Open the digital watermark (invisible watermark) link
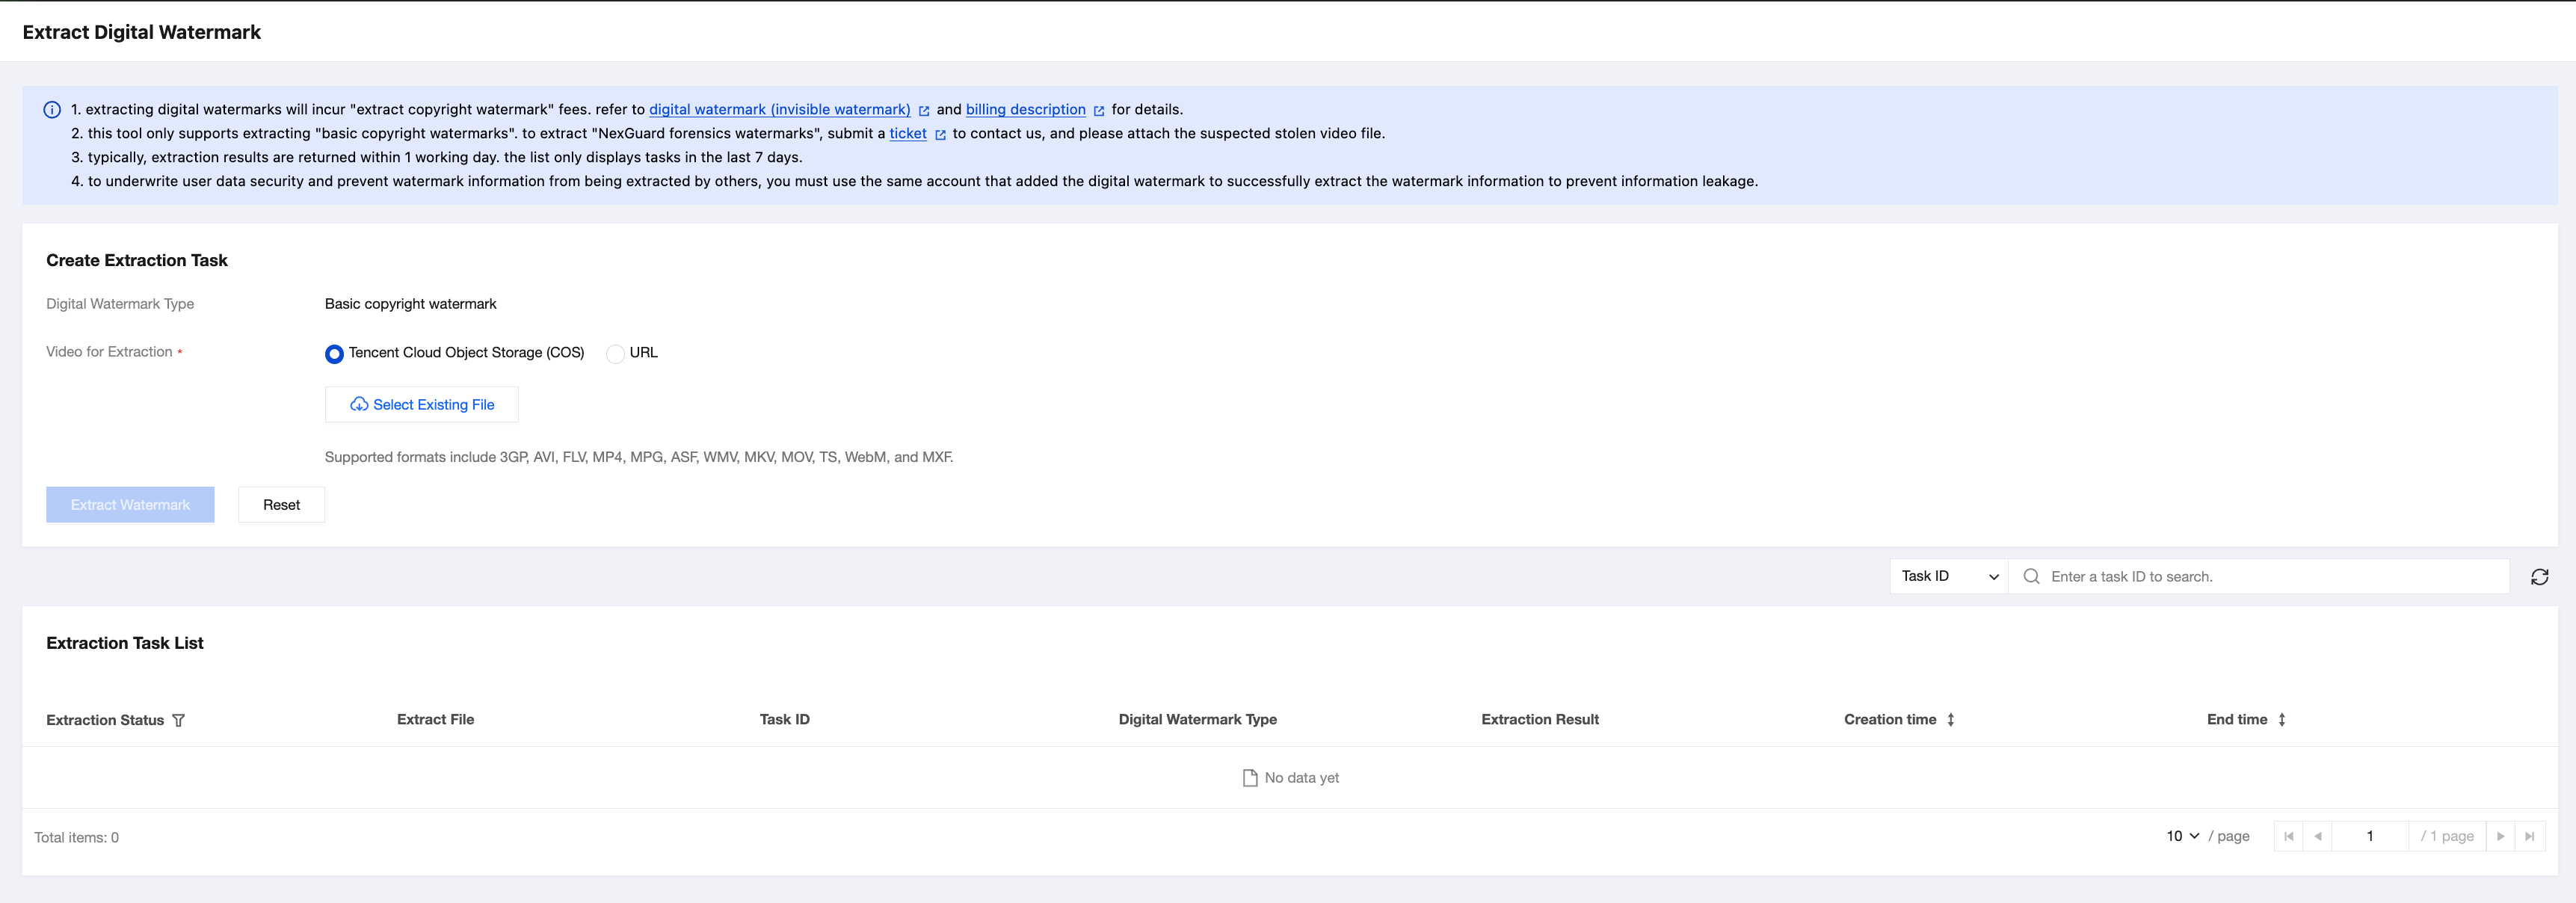 click(779, 109)
